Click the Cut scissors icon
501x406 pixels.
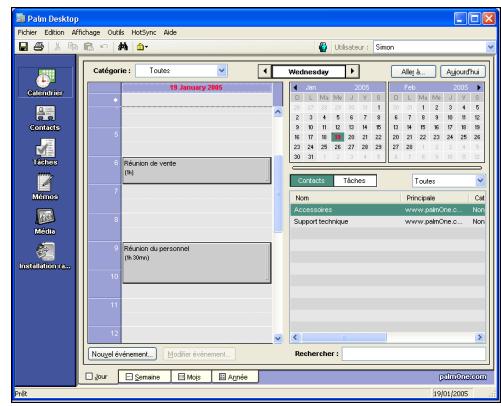pos(57,47)
